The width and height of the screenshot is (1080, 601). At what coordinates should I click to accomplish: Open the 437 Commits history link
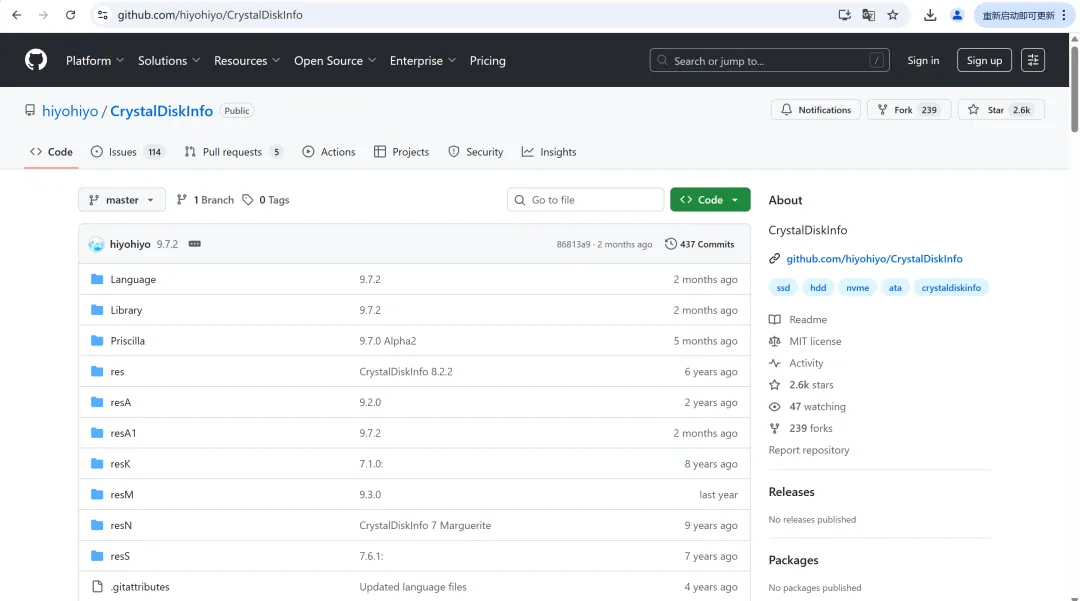700,244
